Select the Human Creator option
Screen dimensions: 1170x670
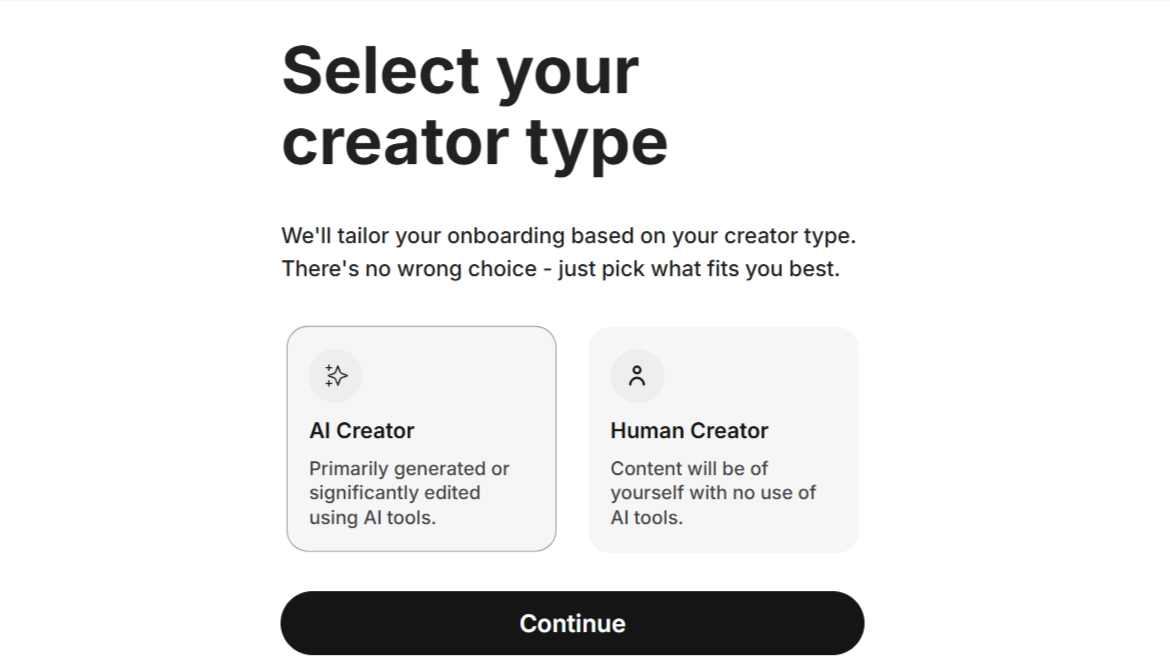coord(723,437)
